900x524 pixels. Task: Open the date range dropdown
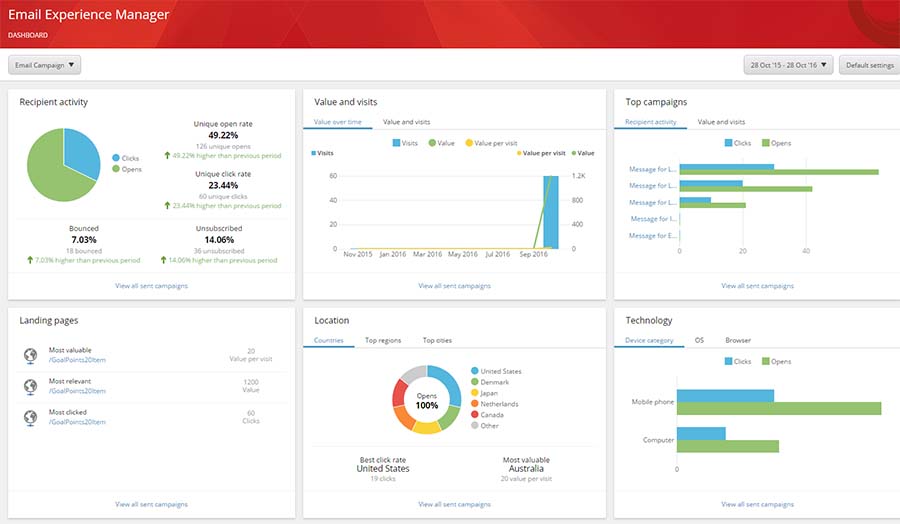pyautogui.click(x=788, y=65)
